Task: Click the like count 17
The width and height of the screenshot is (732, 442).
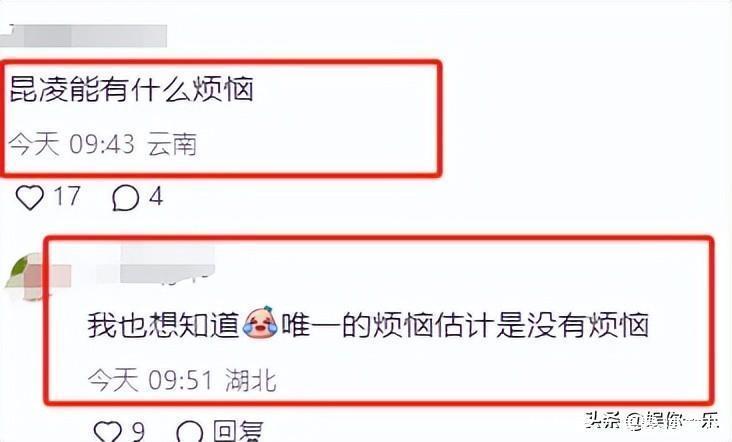Action: tap(67, 196)
